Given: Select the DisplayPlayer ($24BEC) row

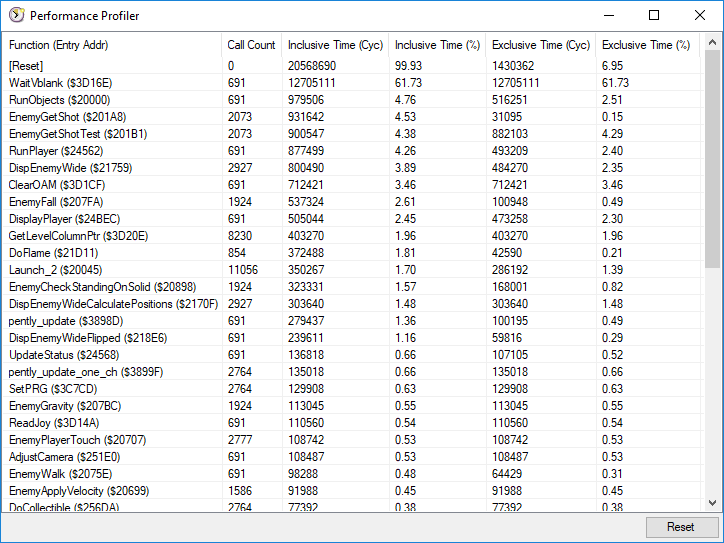Looking at the screenshot, I should tap(353, 219).
